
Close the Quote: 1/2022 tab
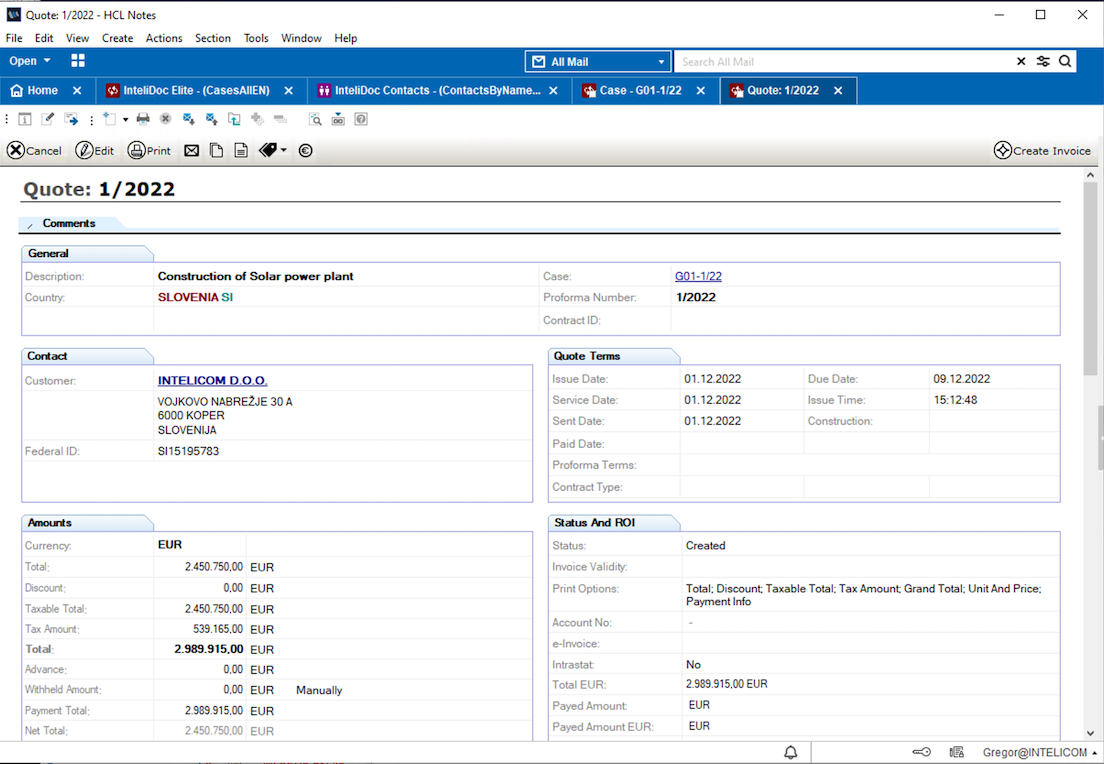838,91
